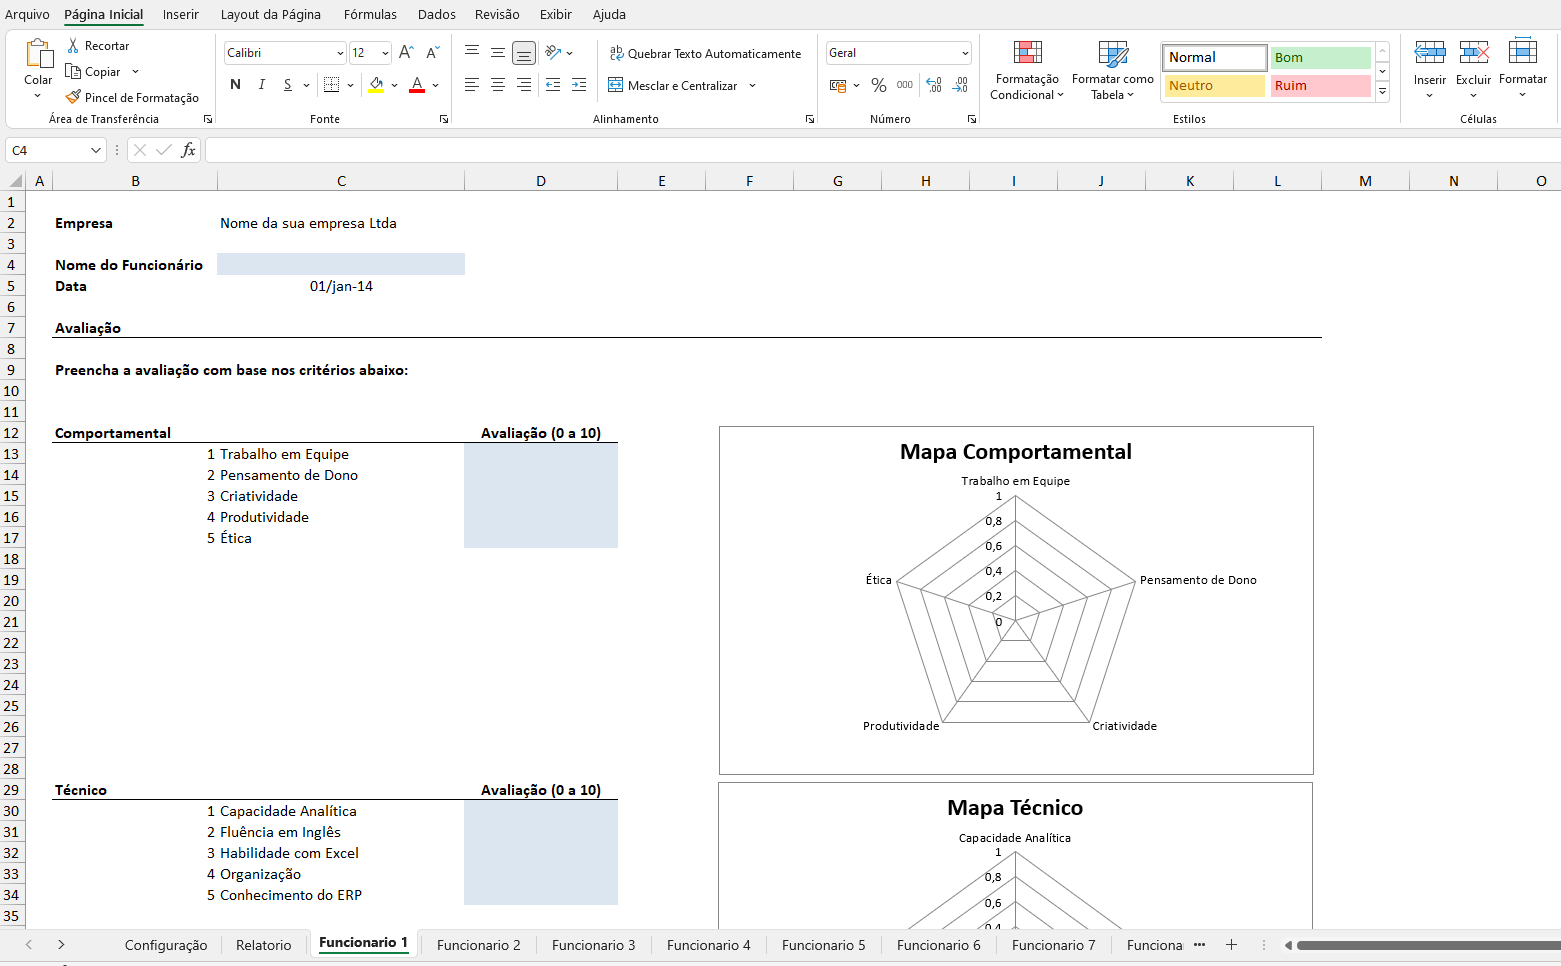Center-align text horizontally

coord(497,86)
